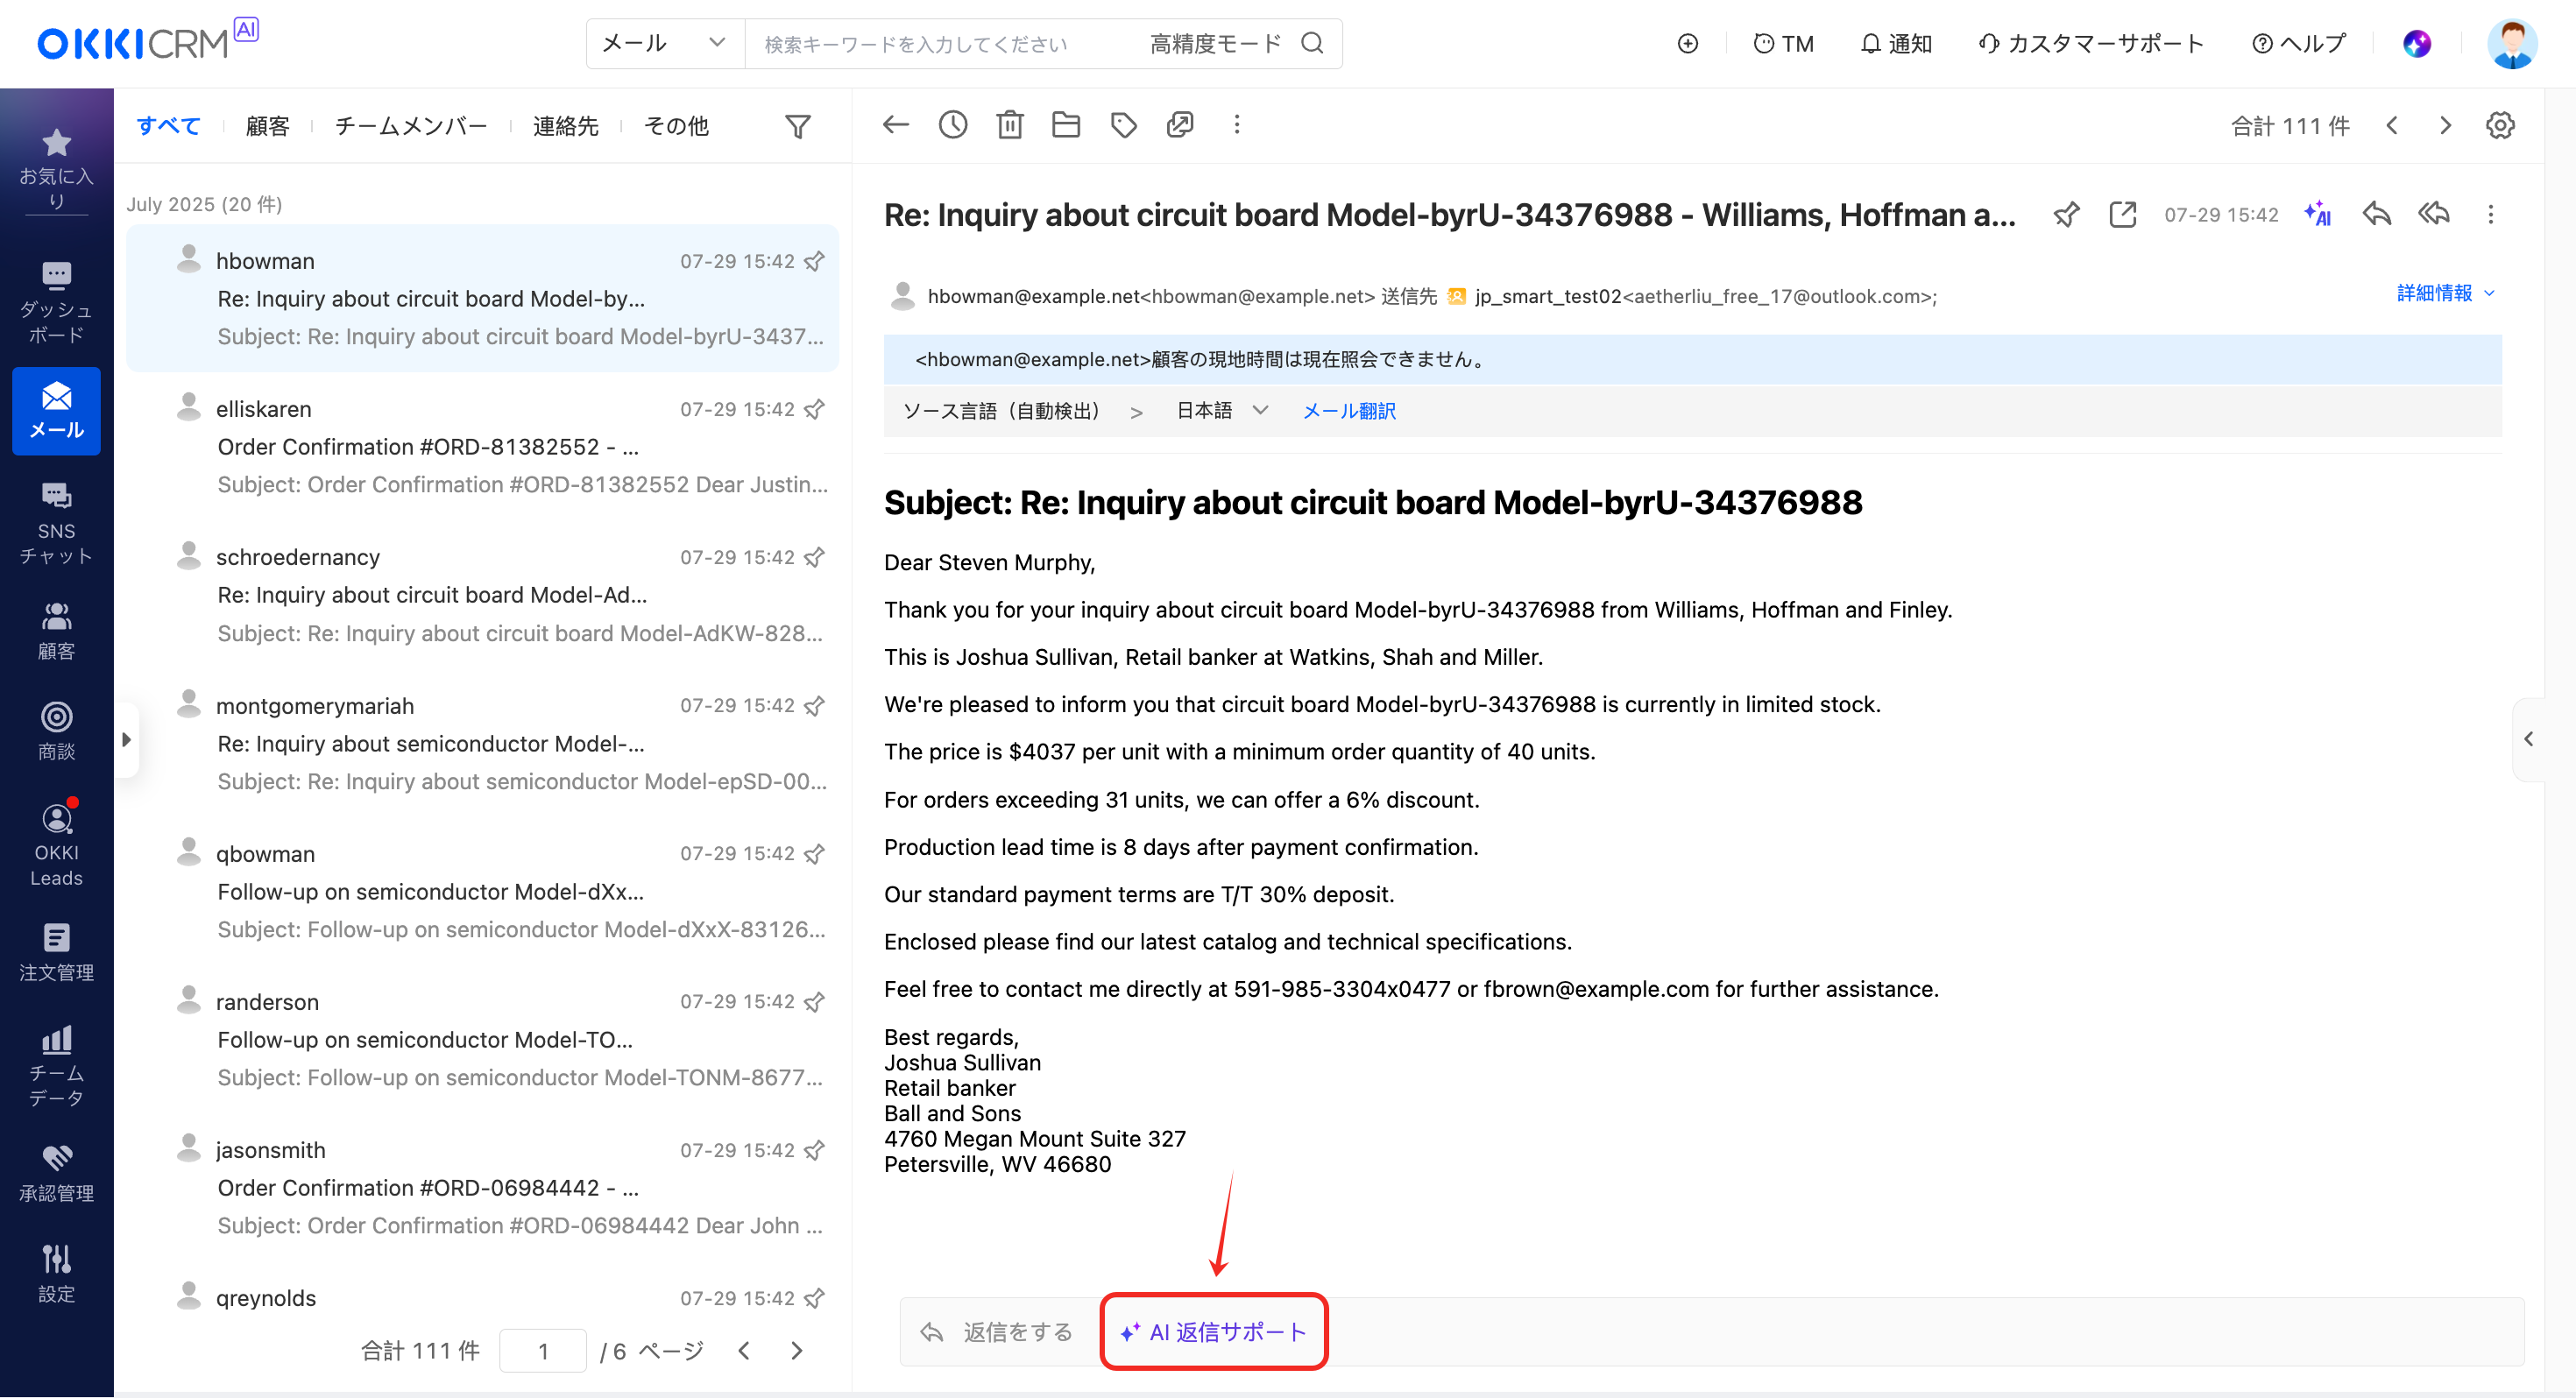
Task: Open 設定 settings in the sidebar
Action: point(56,1273)
